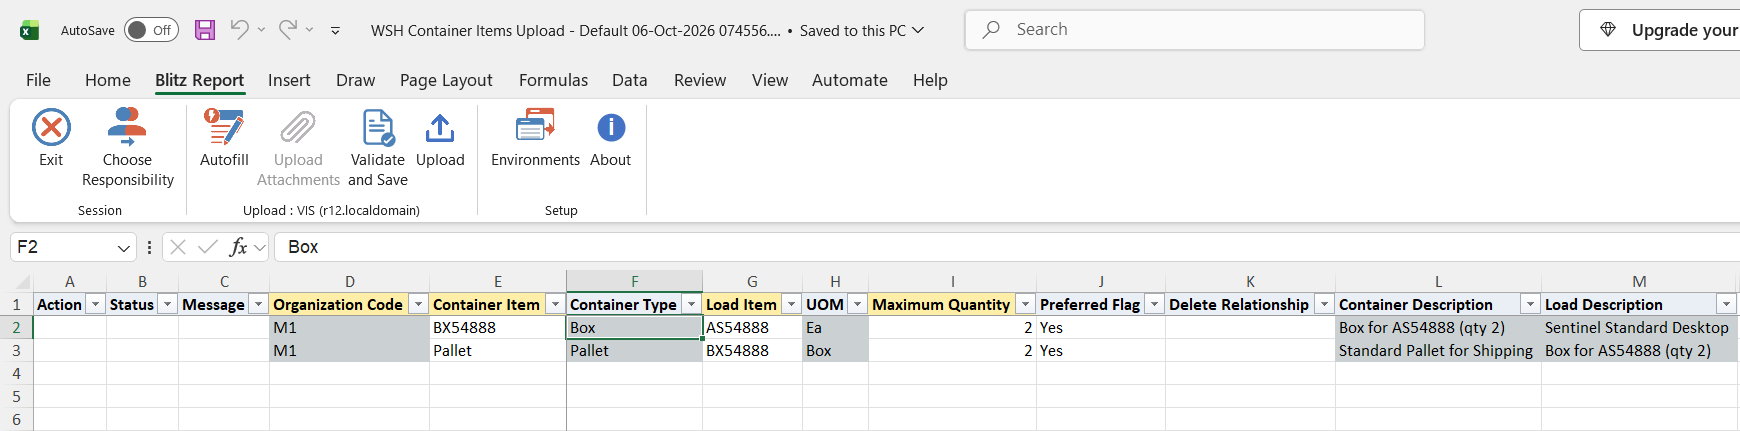This screenshot has height=431, width=1740.
Task: Open the redo history dropdown arrow
Action: coord(309,30)
